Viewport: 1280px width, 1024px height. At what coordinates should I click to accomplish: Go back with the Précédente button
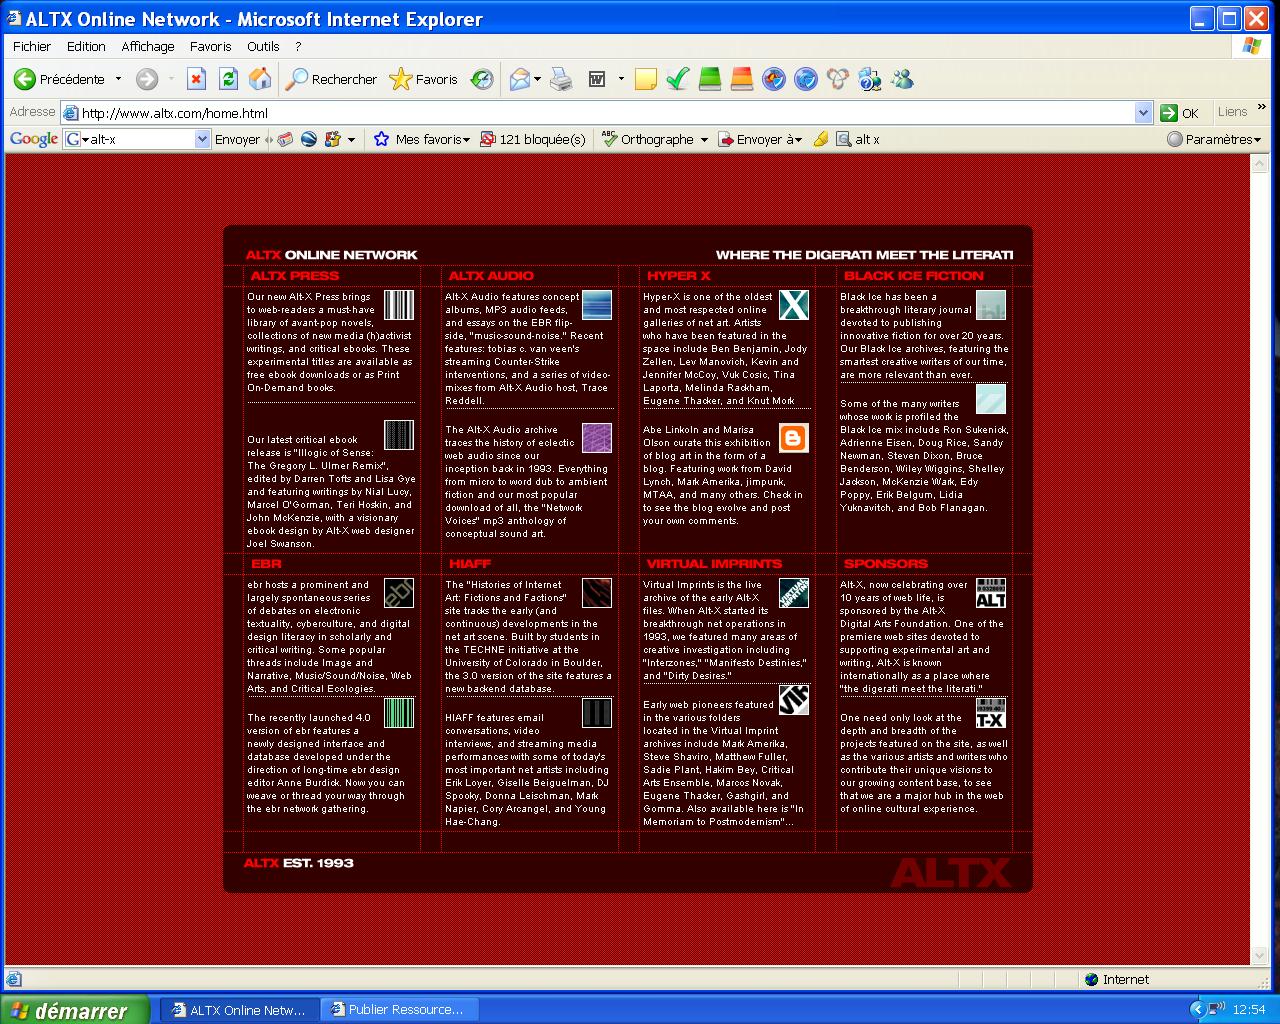click(x=59, y=79)
